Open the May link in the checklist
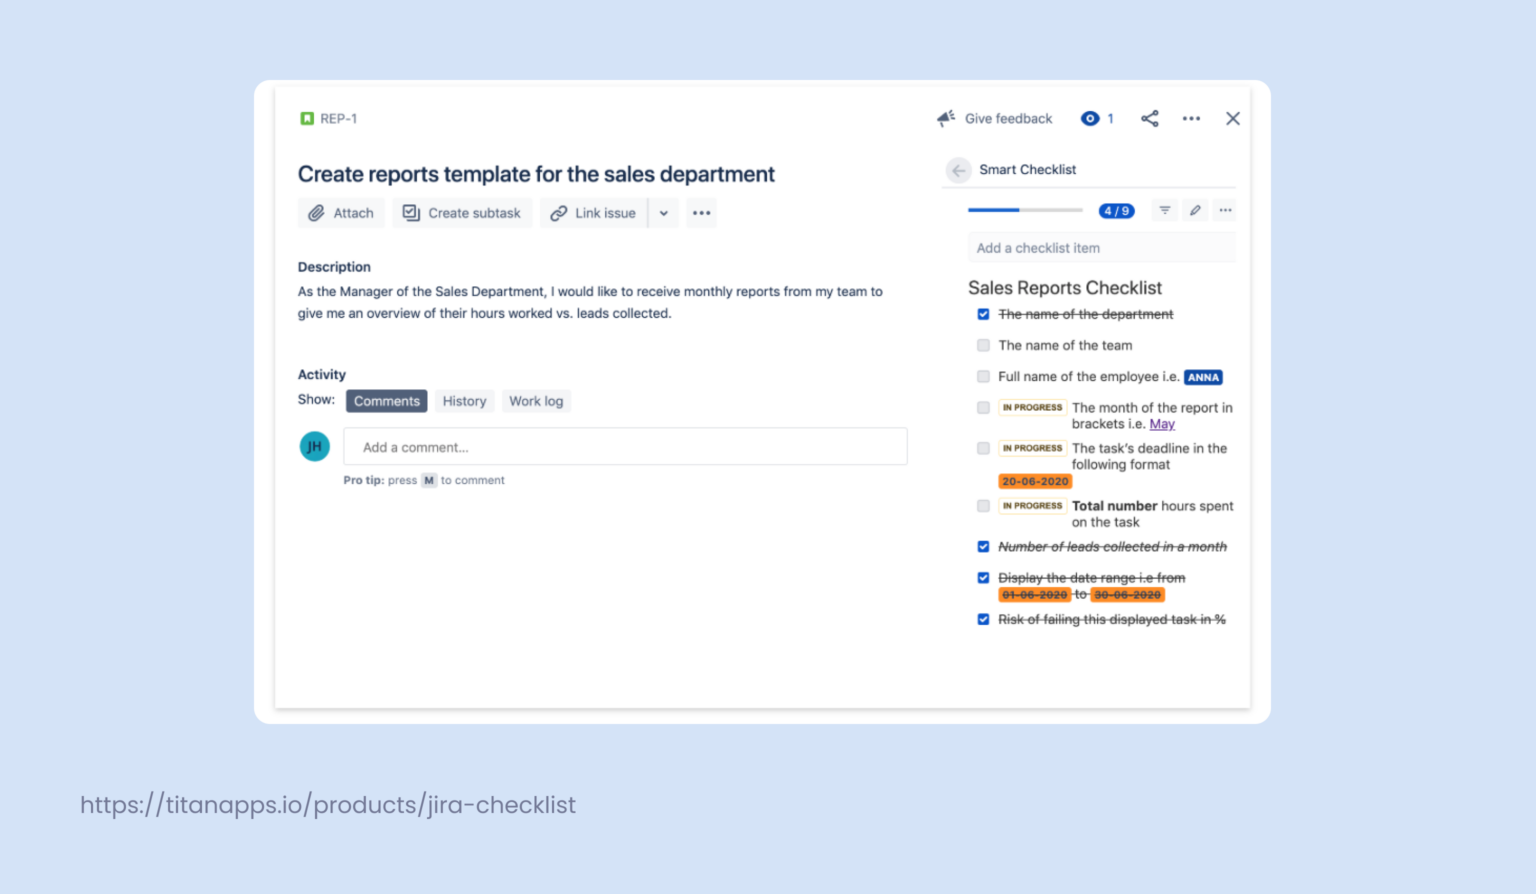The image size is (1536, 894). [1162, 424]
